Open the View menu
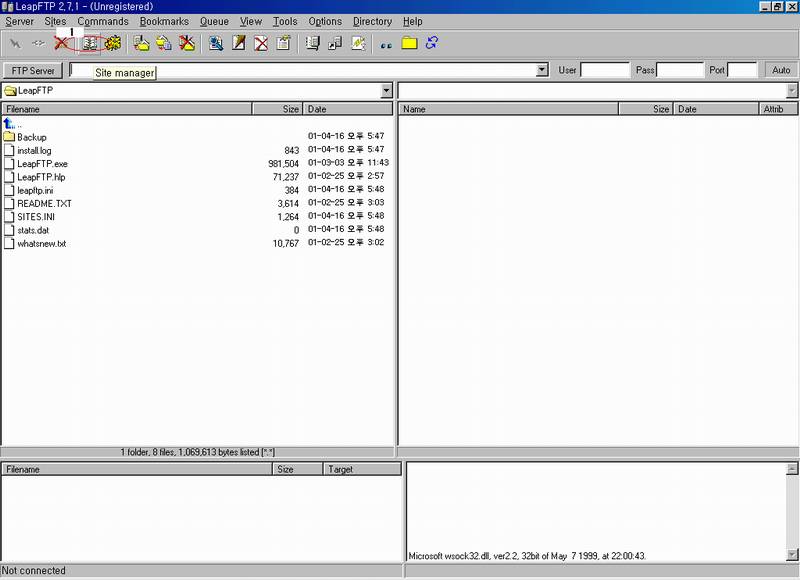This screenshot has width=800, height=580. click(251, 21)
